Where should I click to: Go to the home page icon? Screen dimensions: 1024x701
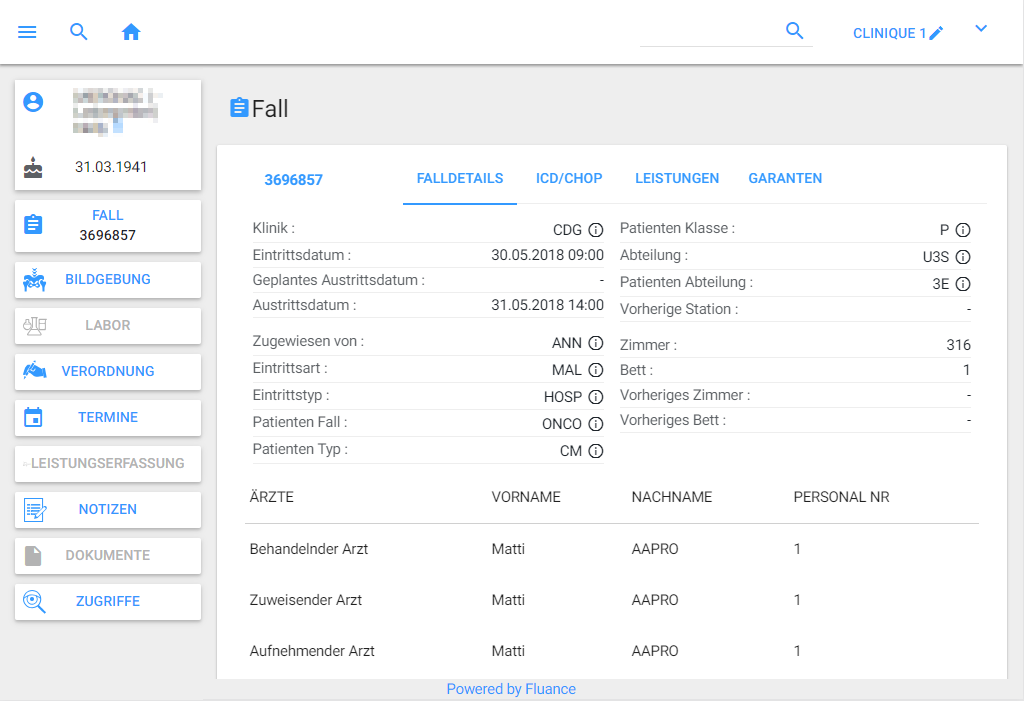[x=131, y=32]
